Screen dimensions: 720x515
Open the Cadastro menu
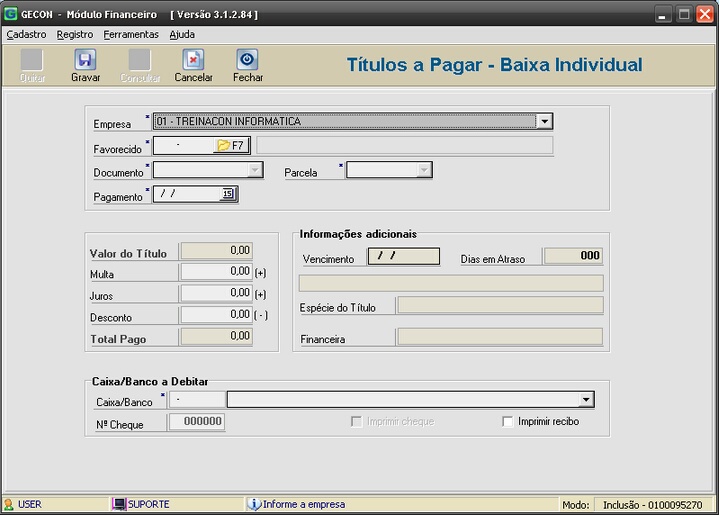[x=26, y=34]
